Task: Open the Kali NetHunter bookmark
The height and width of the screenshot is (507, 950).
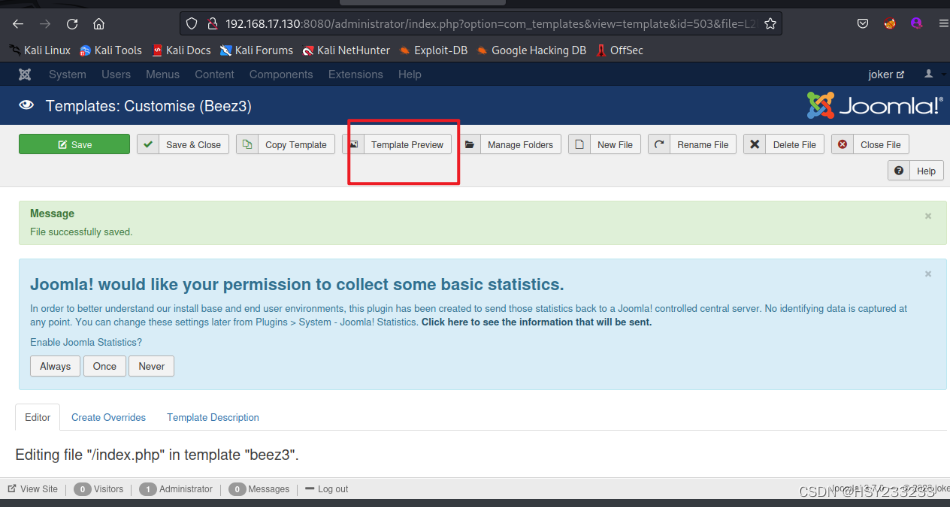Action: [346, 50]
